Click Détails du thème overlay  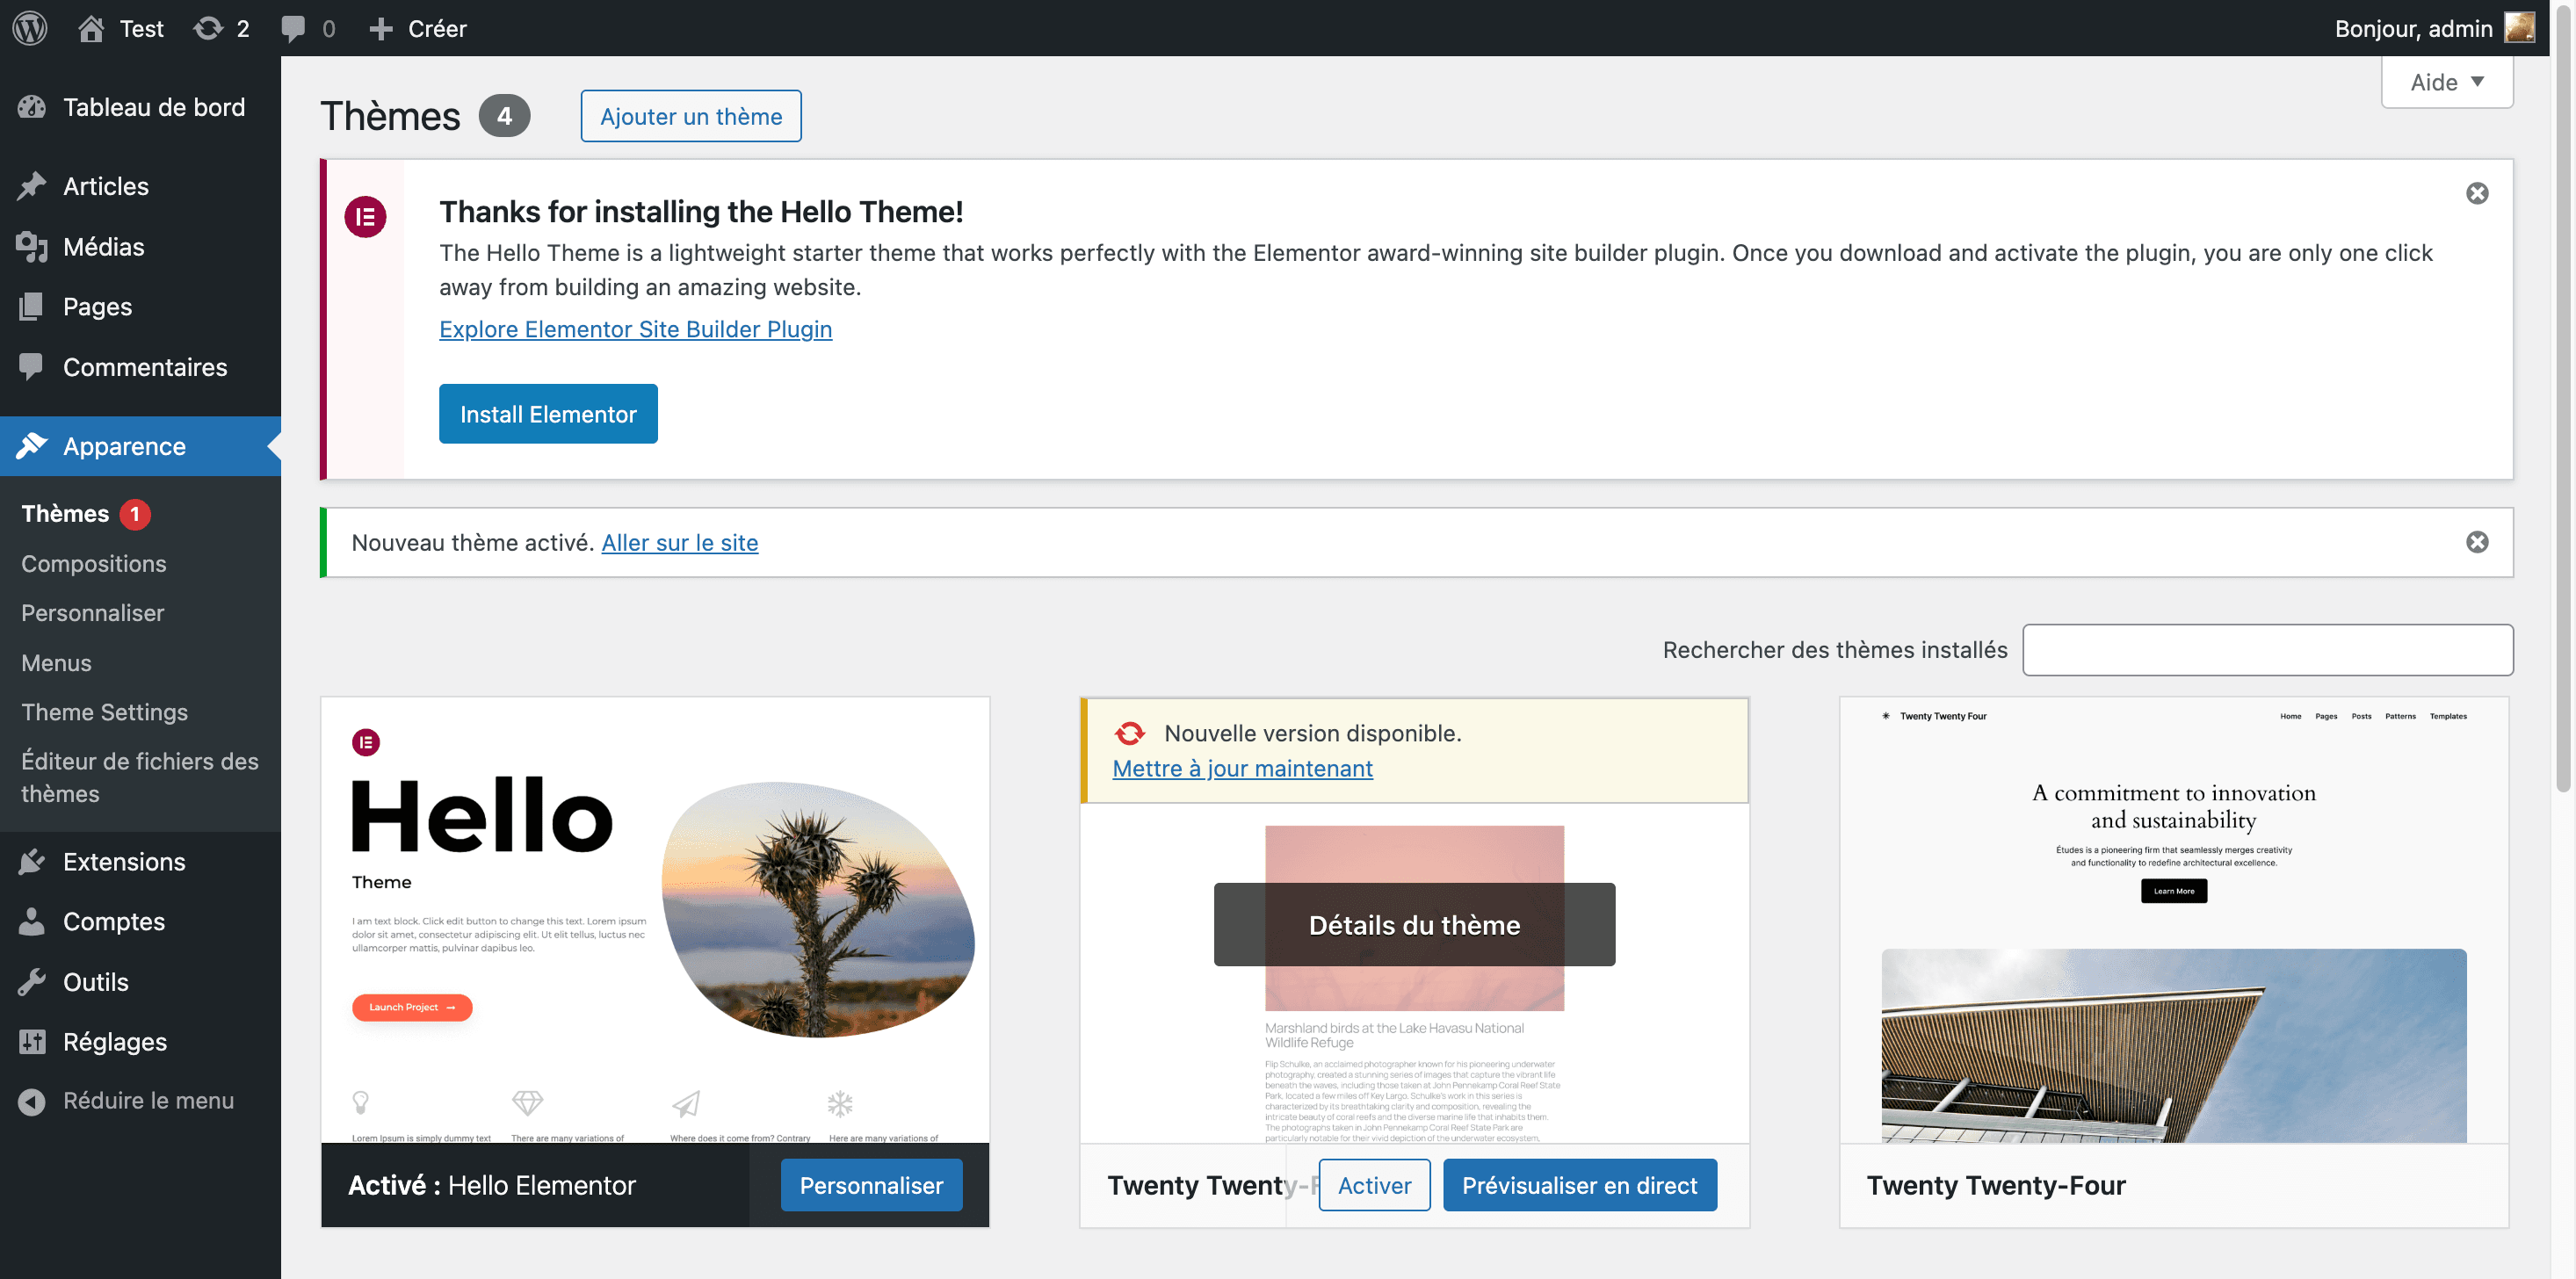1414,925
